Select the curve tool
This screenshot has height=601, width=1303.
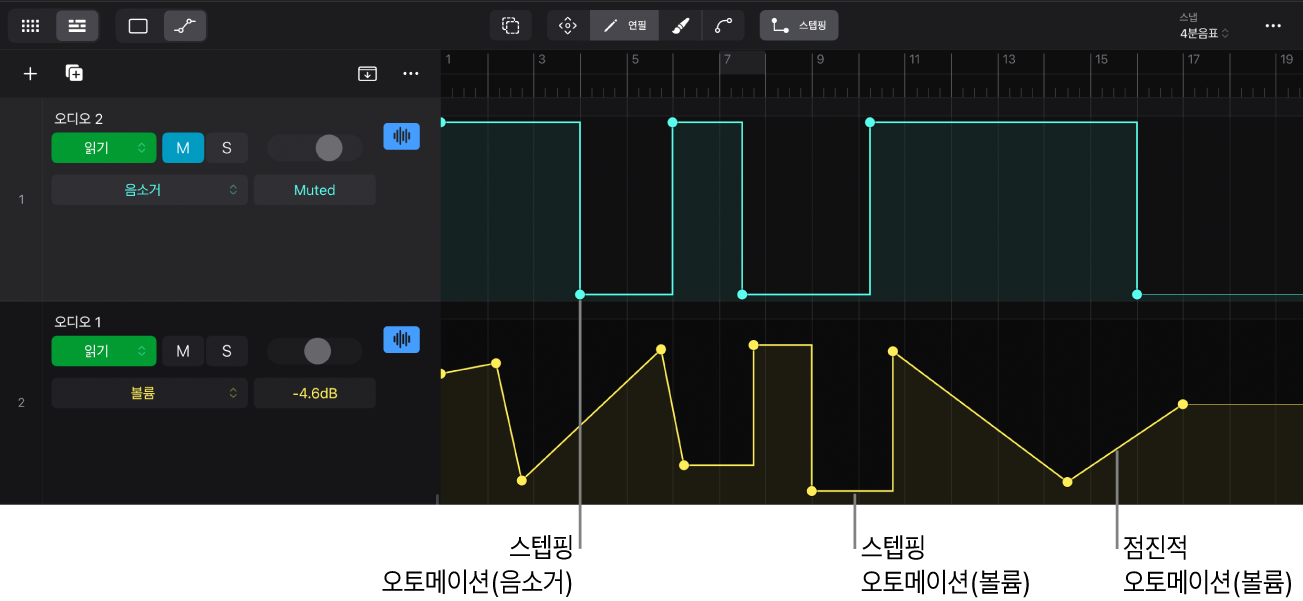point(724,26)
